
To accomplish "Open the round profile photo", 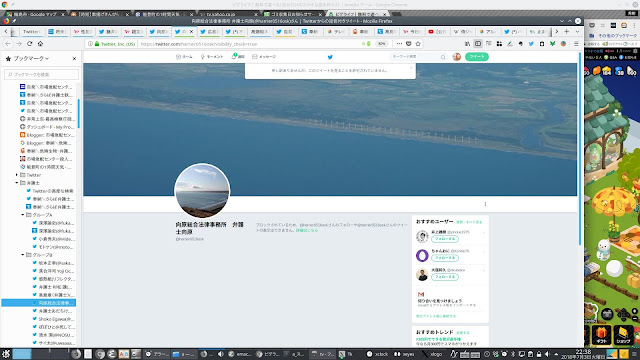I will pyautogui.click(x=202, y=191).
